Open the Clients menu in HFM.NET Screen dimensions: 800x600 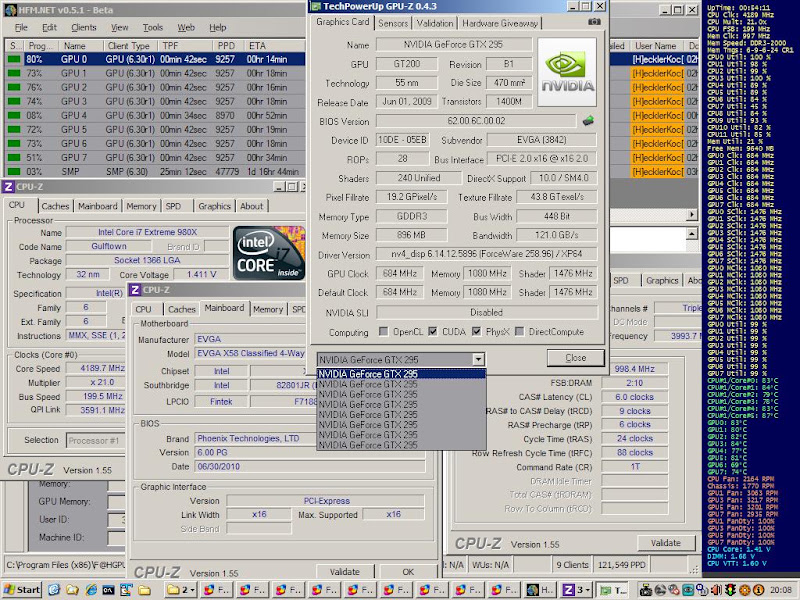[84, 28]
